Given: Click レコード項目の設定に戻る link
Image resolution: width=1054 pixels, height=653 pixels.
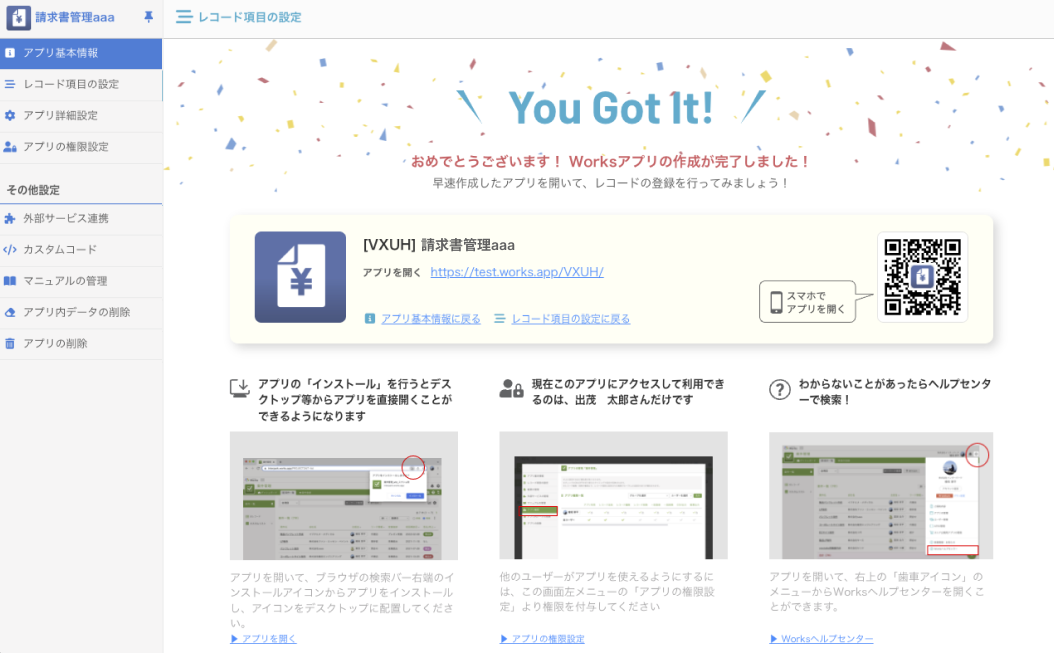Looking at the screenshot, I should (x=571, y=319).
